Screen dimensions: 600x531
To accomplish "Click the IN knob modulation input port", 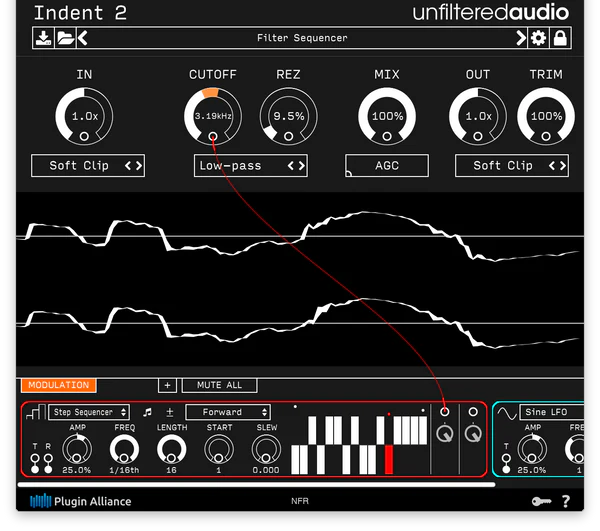I will [x=84, y=137].
